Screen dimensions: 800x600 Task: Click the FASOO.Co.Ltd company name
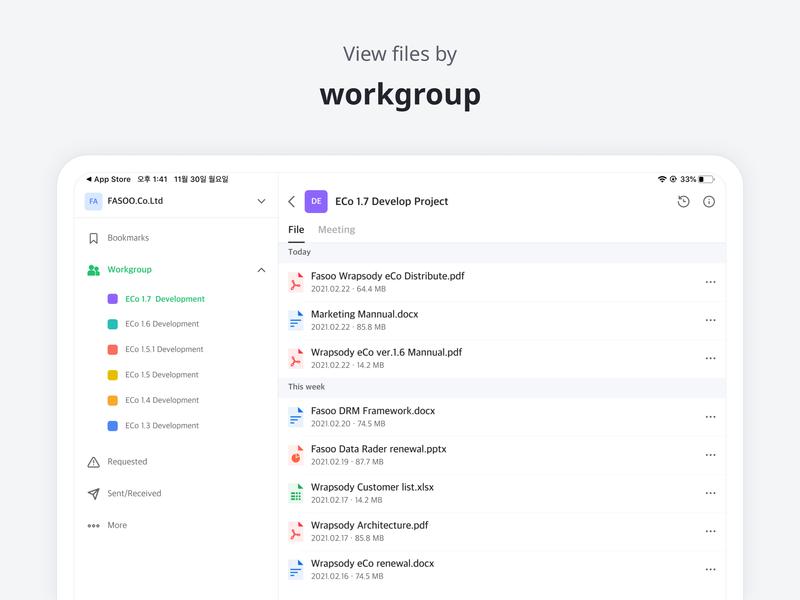coord(135,201)
